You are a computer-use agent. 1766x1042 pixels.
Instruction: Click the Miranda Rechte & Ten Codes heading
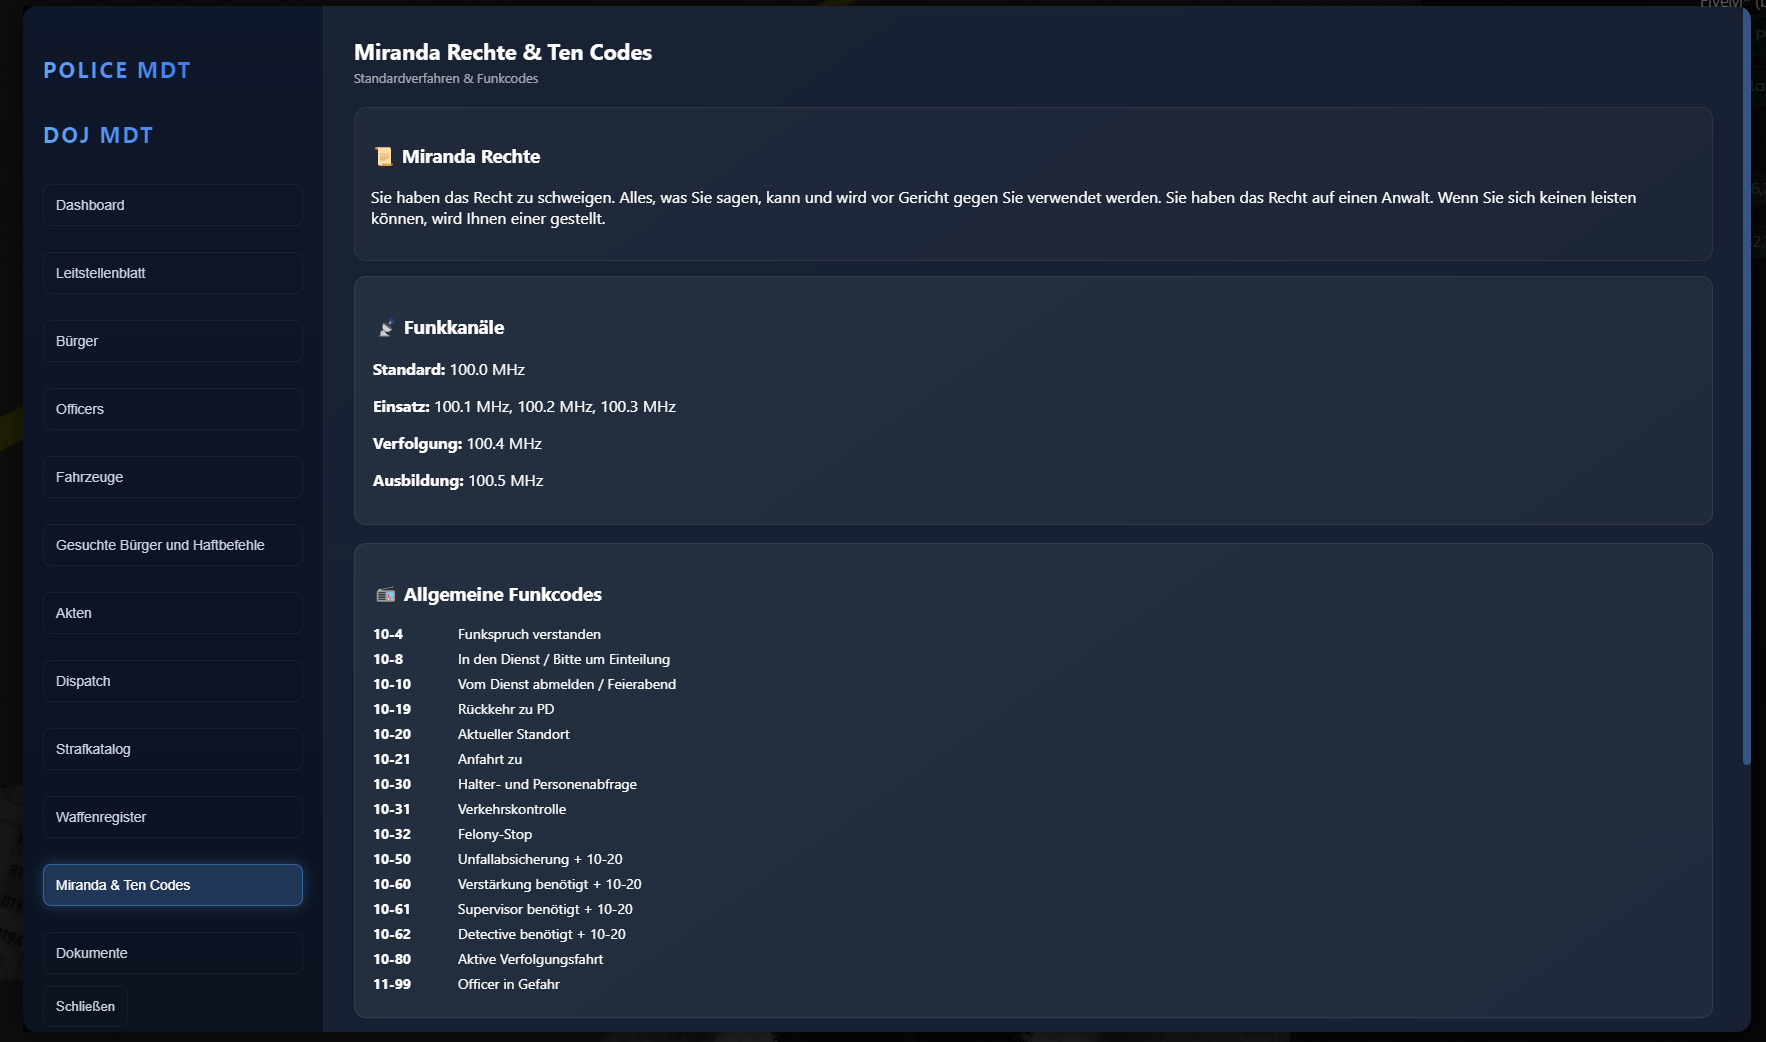[x=503, y=52]
